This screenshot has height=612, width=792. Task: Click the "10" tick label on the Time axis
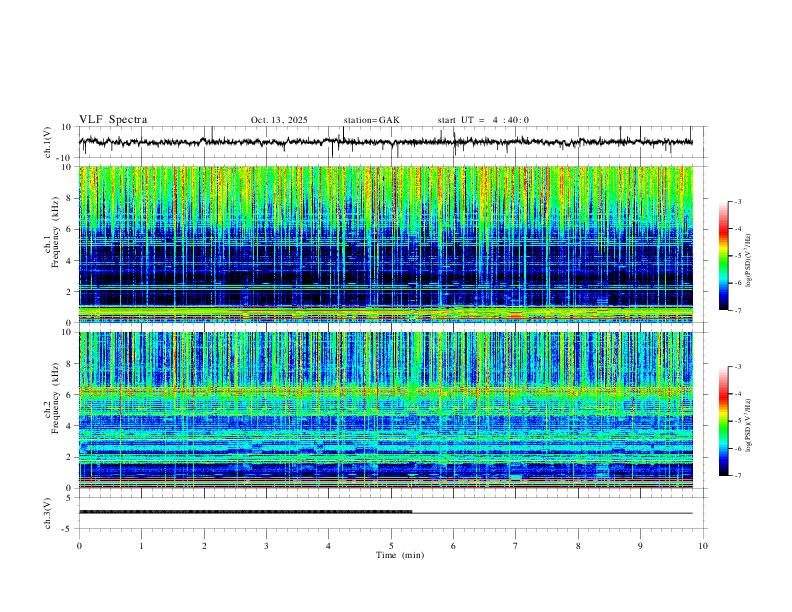coord(703,546)
